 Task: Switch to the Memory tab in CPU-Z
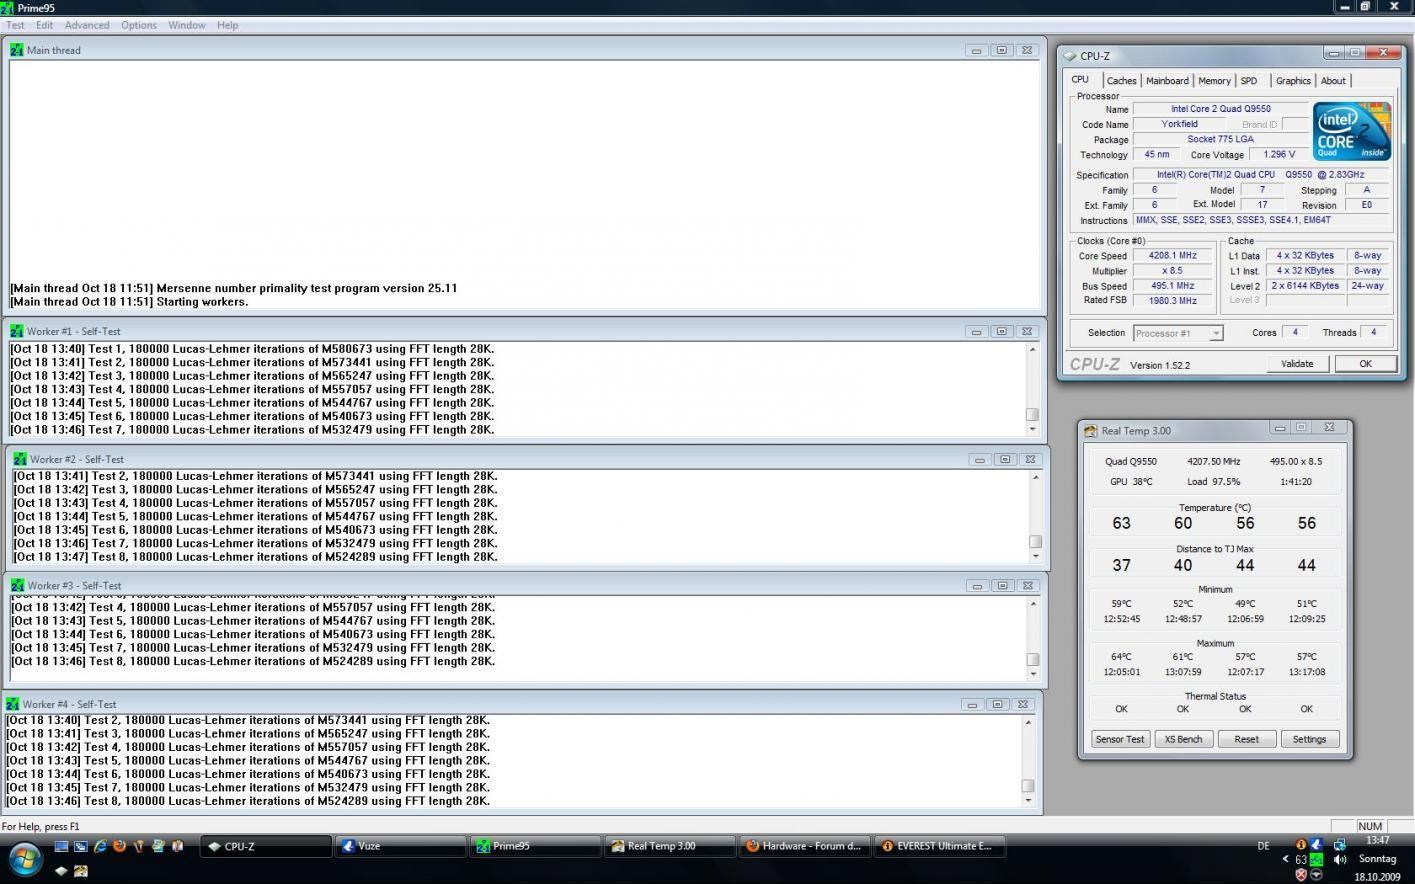(x=1214, y=81)
